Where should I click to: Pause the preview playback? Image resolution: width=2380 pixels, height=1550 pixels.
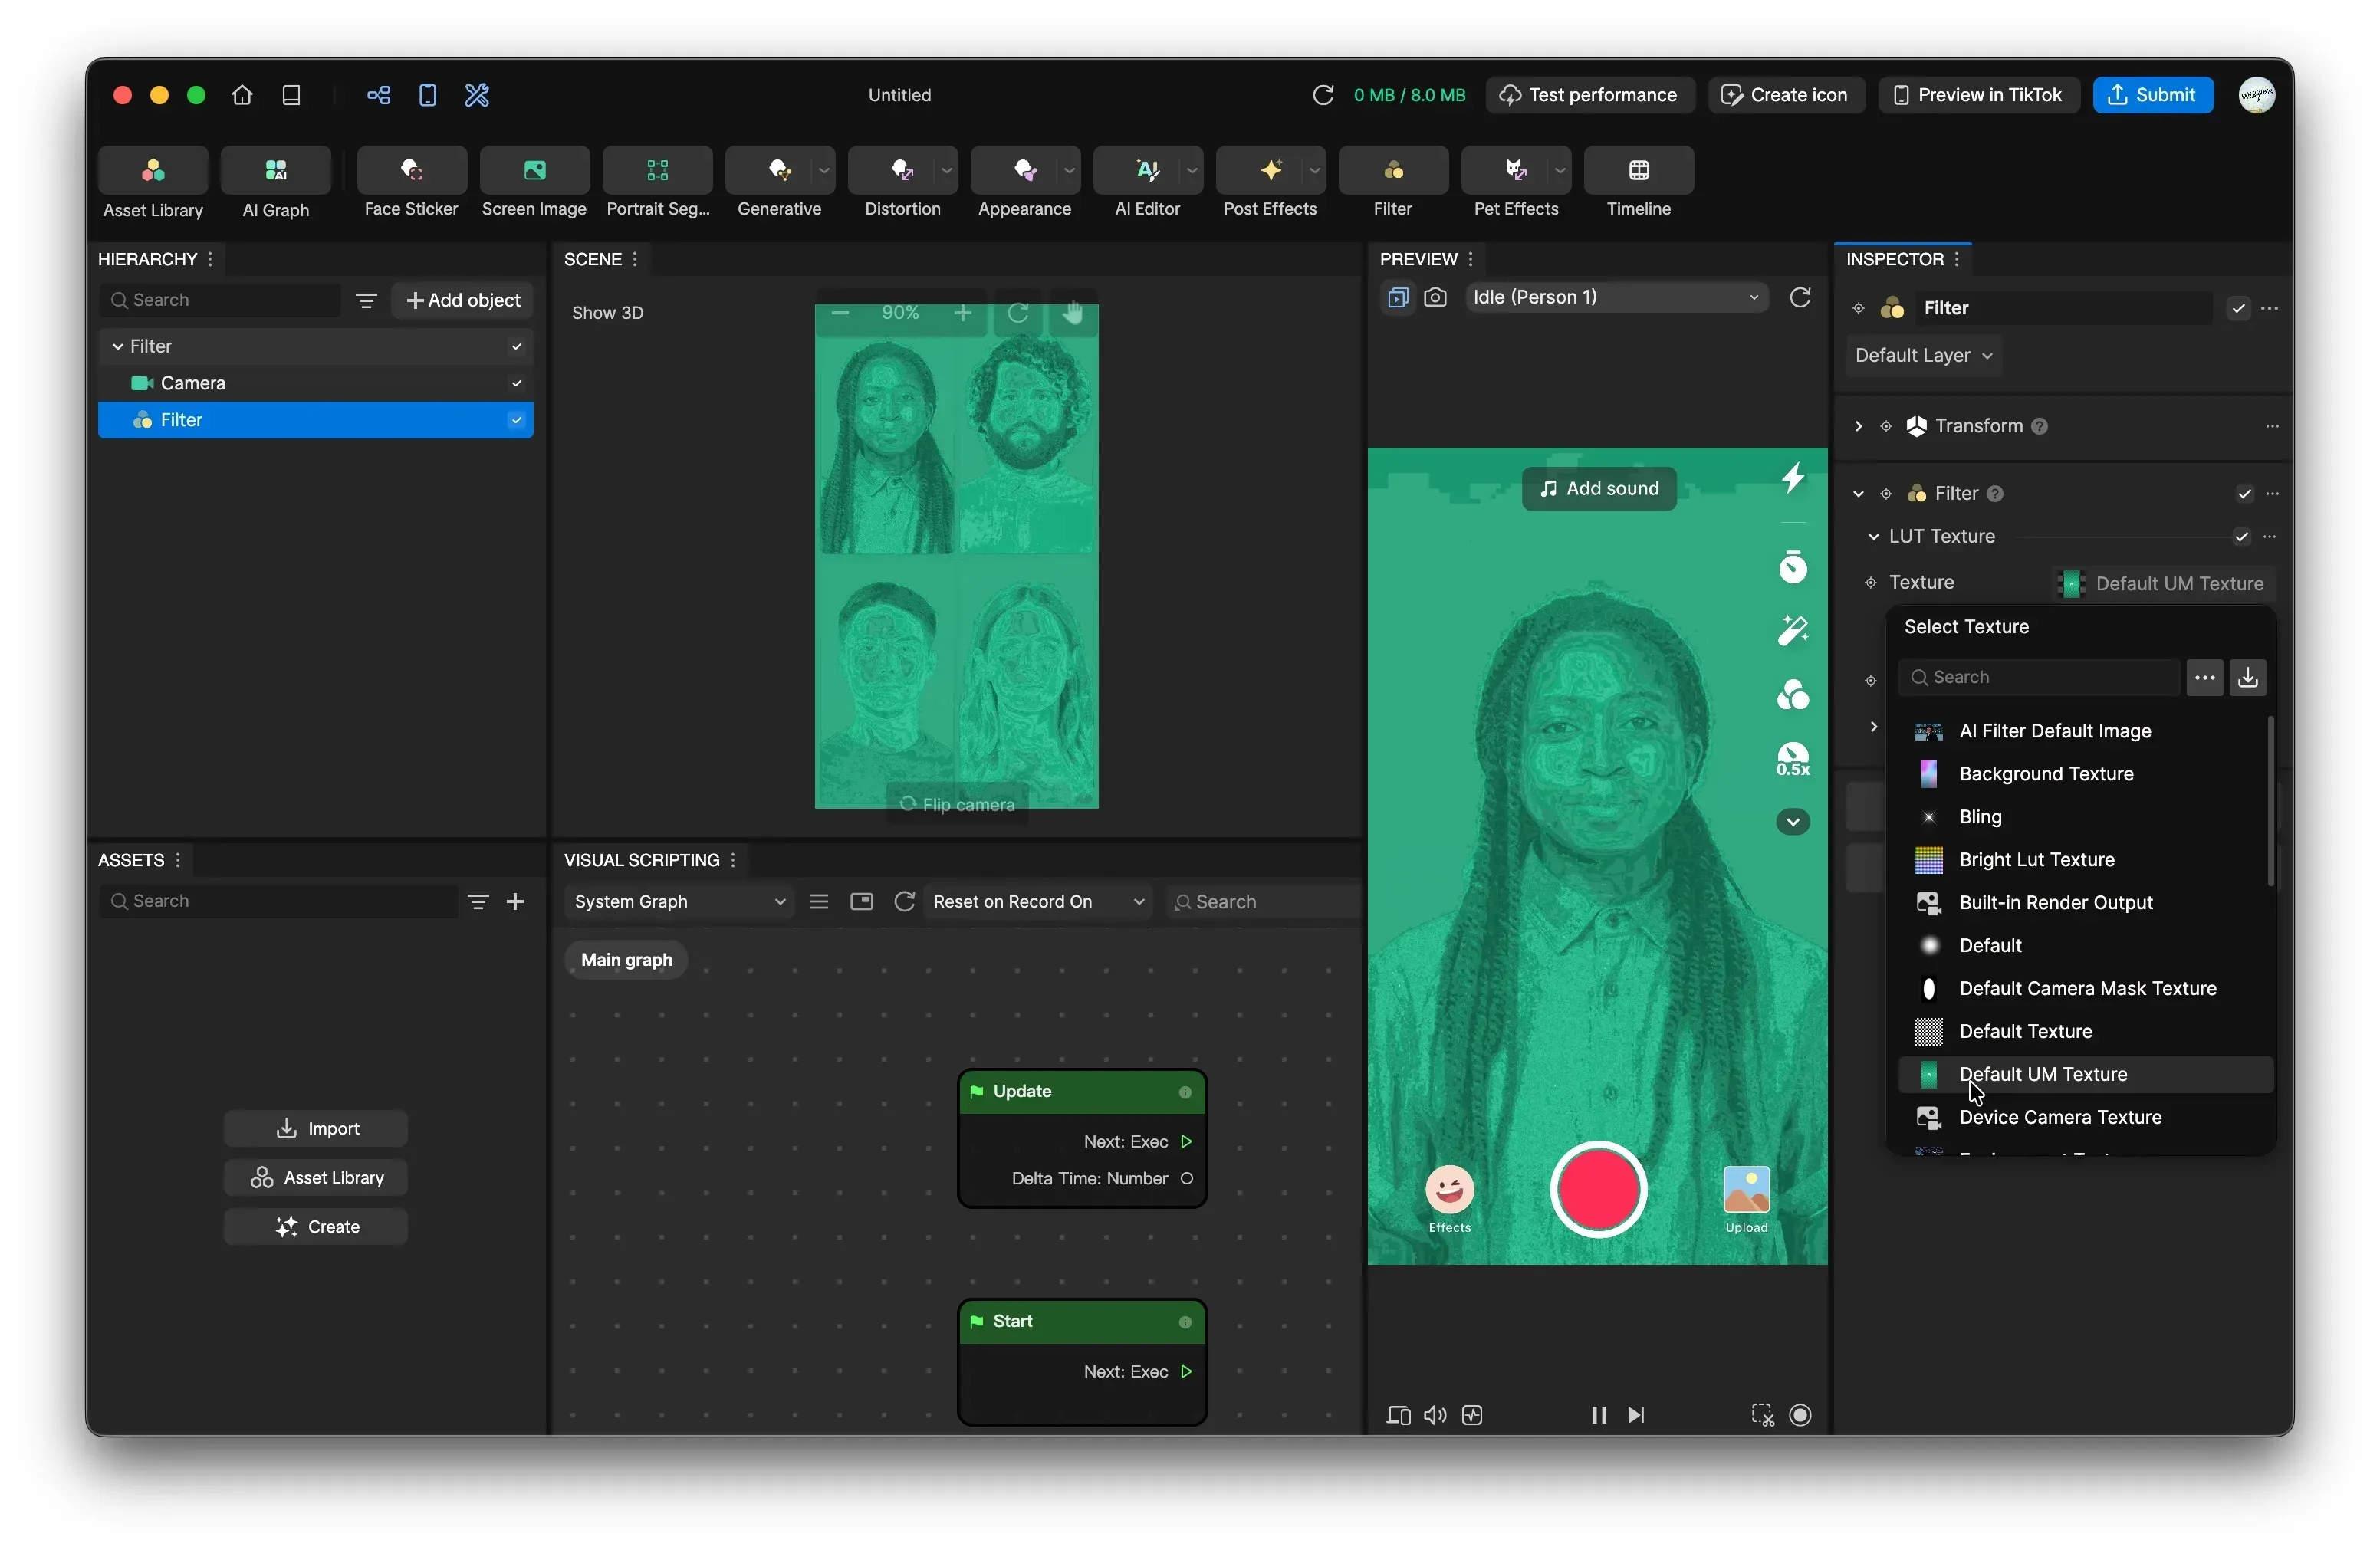click(1598, 1415)
